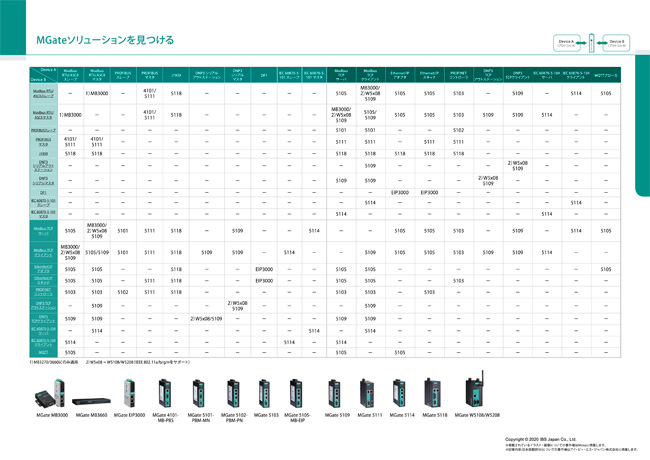Click the 'Device A / Device B' table corner cell
The image size is (650, 460).
[x=43, y=75]
